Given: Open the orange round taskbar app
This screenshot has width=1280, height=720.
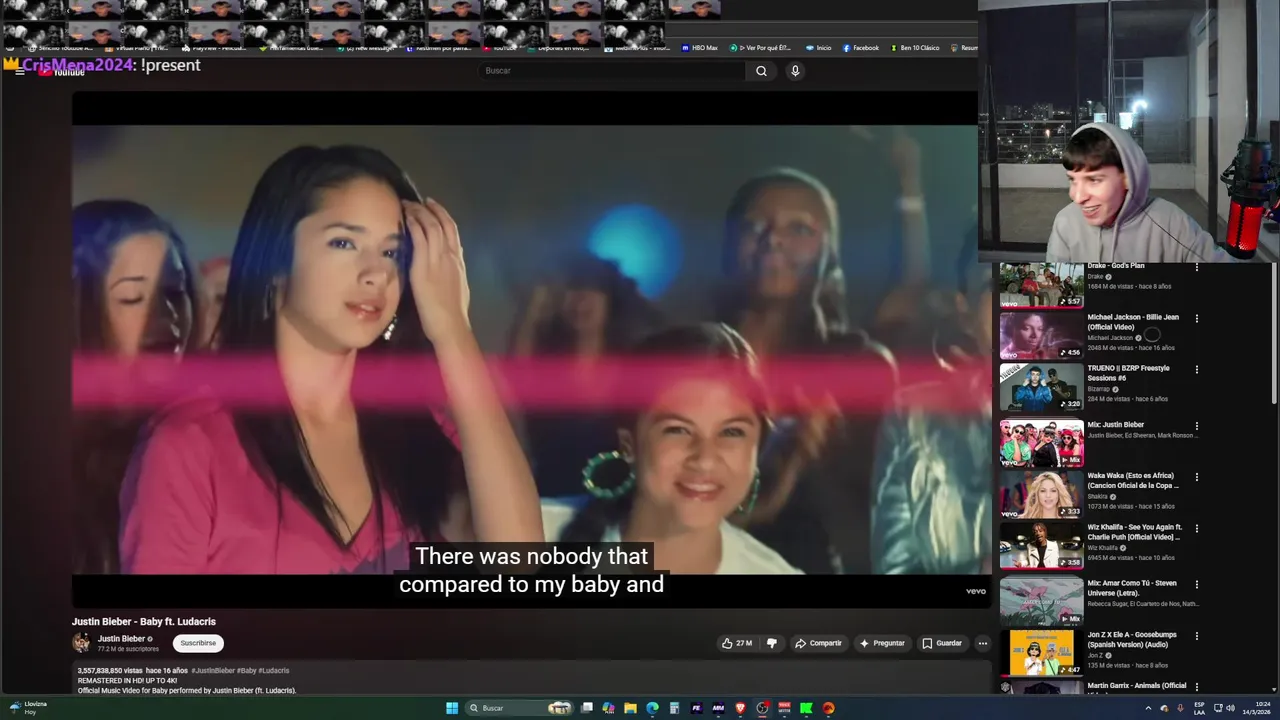Looking at the screenshot, I should (828, 708).
